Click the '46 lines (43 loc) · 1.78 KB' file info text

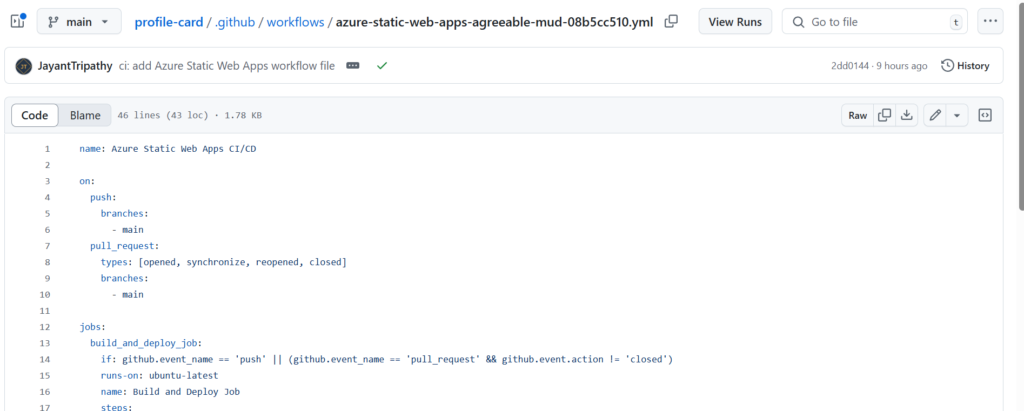[189, 116]
